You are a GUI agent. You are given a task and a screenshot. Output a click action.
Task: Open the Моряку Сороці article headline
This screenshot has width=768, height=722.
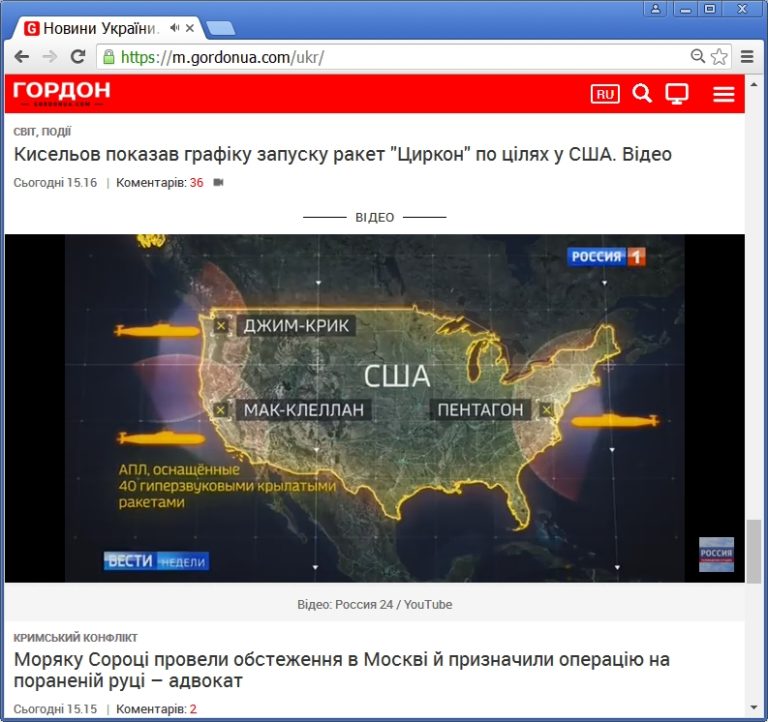pyautogui.click(x=342, y=670)
